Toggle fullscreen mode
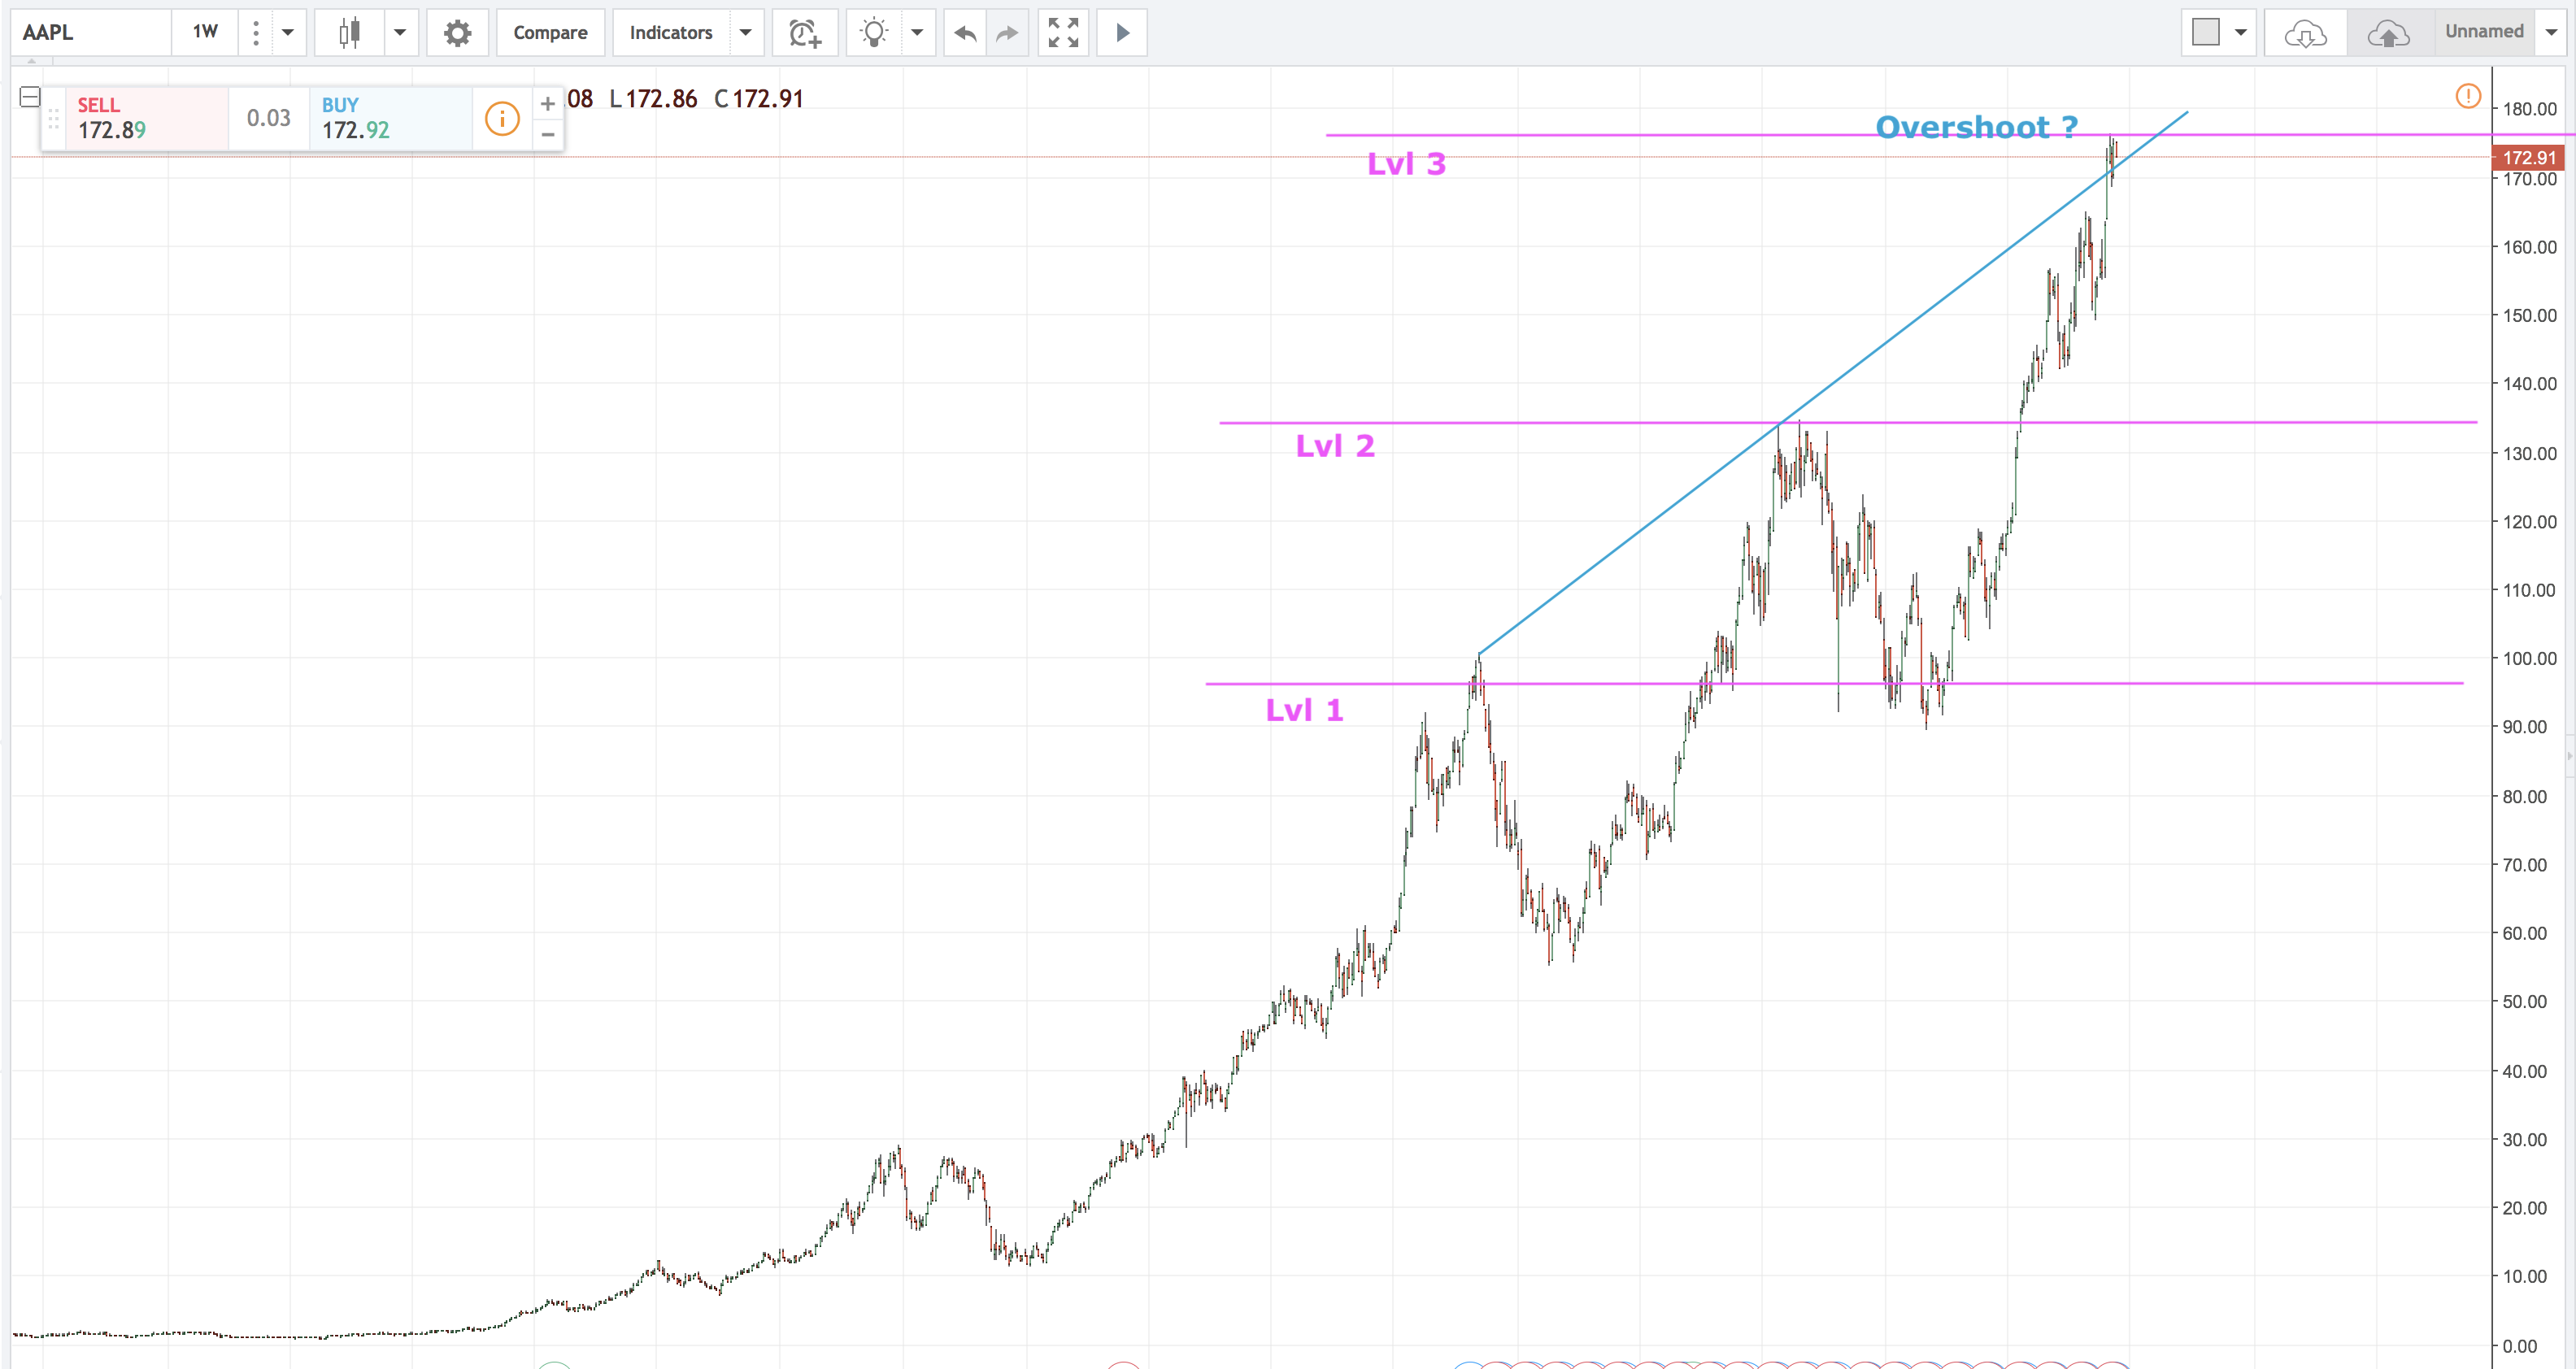The image size is (2576, 1369). (x=1063, y=33)
